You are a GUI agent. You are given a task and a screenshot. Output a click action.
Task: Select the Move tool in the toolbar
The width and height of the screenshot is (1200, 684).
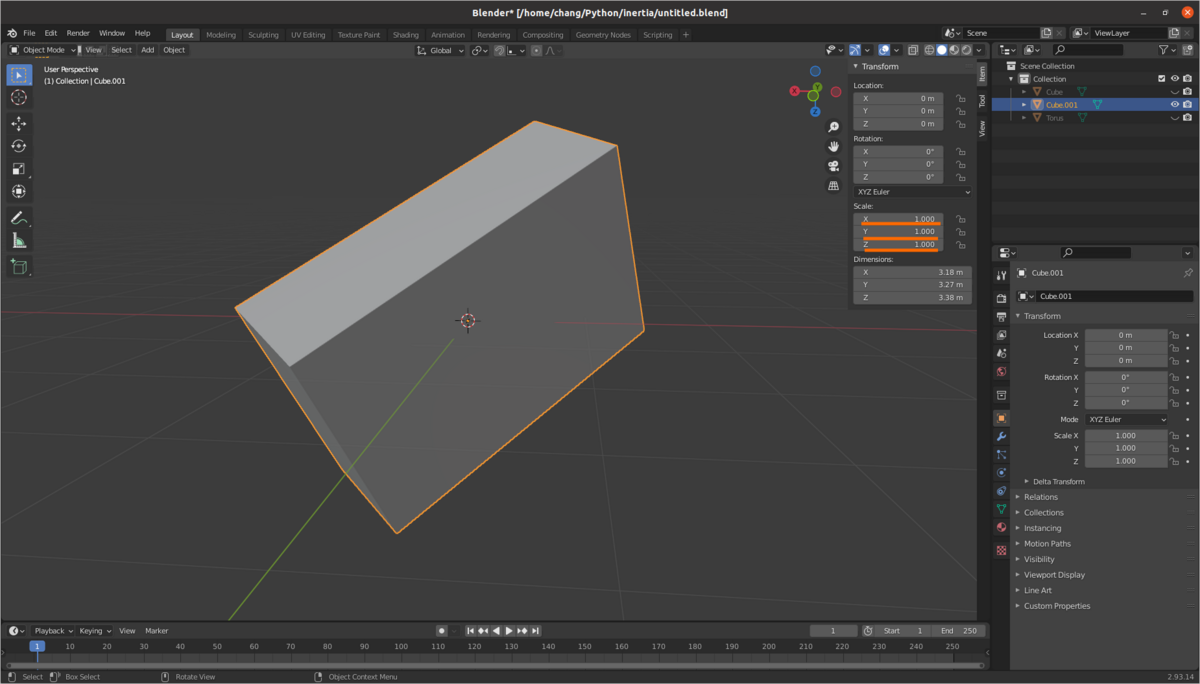point(19,123)
